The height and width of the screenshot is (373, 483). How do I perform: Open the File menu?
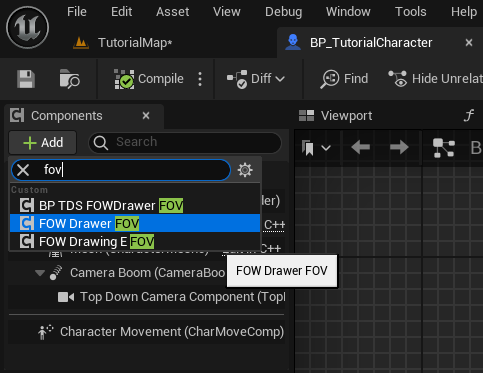pos(77,12)
